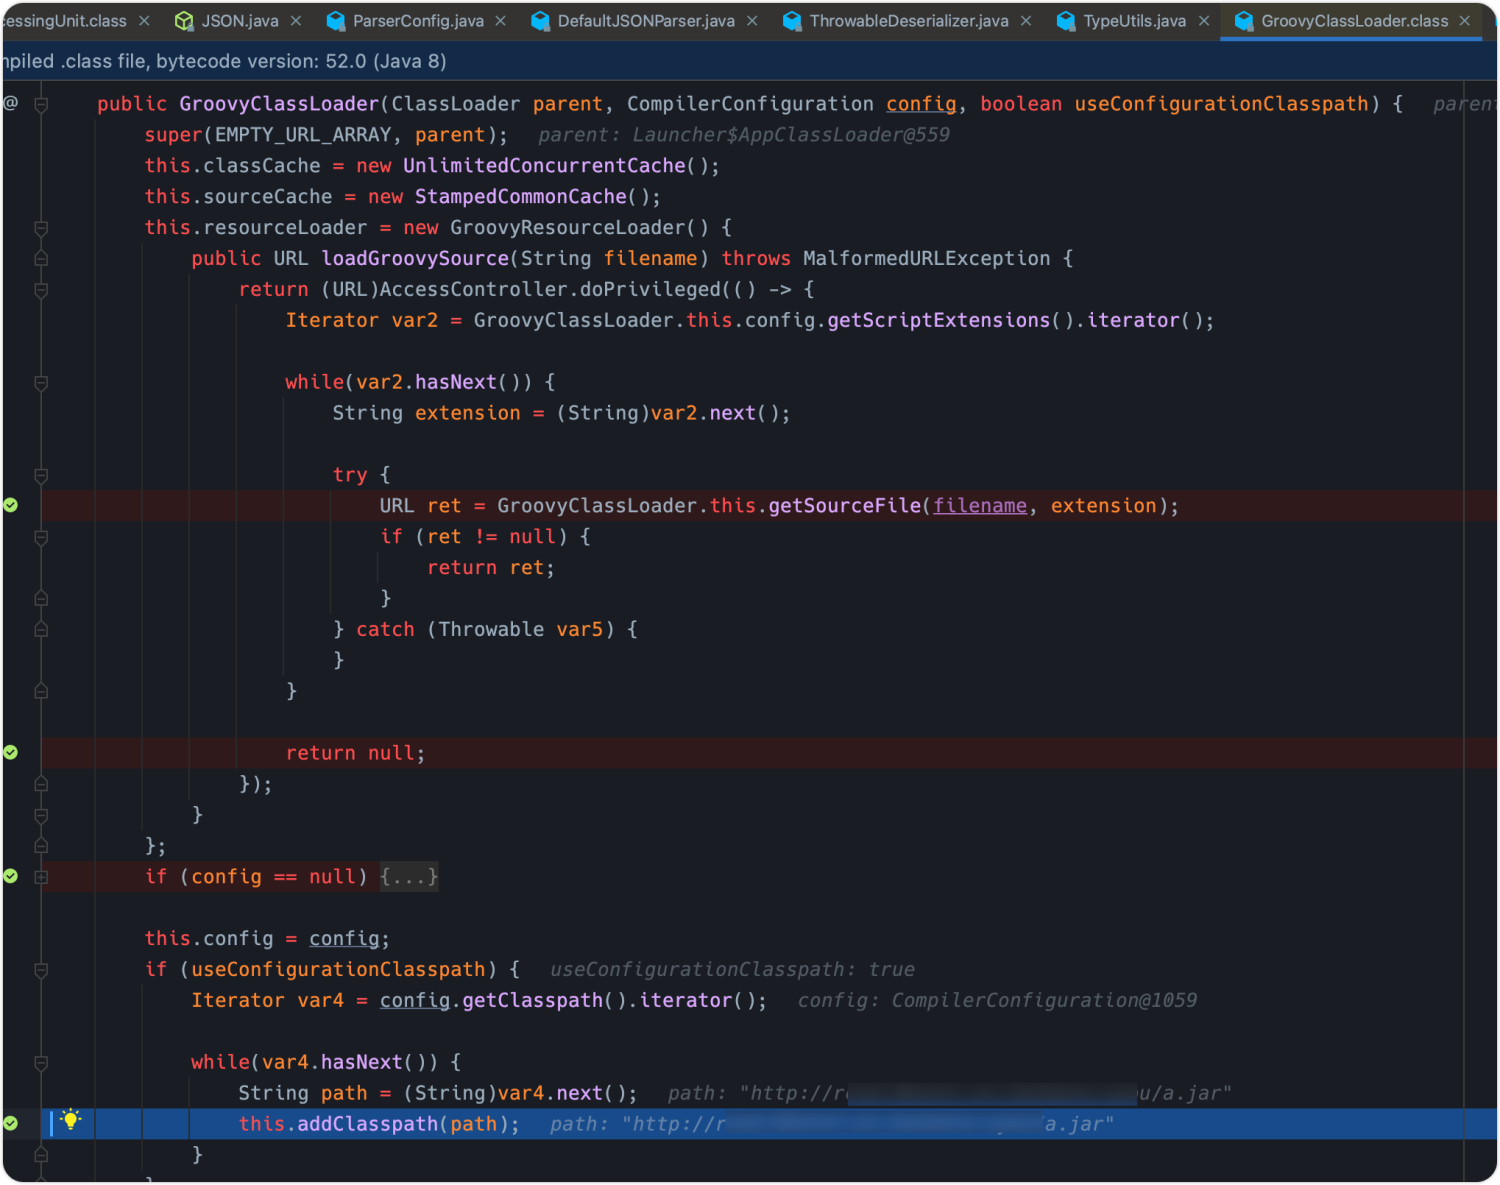Close the TypeUtils.java tab
This screenshot has width=1500, height=1185.
tap(1204, 21)
